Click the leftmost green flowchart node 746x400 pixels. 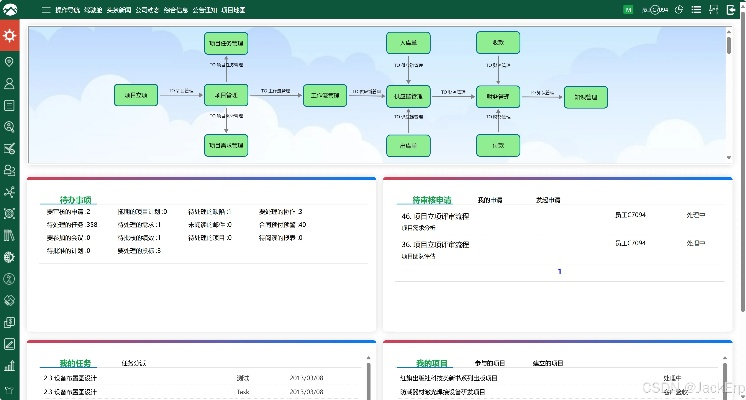(x=136, y=96)
